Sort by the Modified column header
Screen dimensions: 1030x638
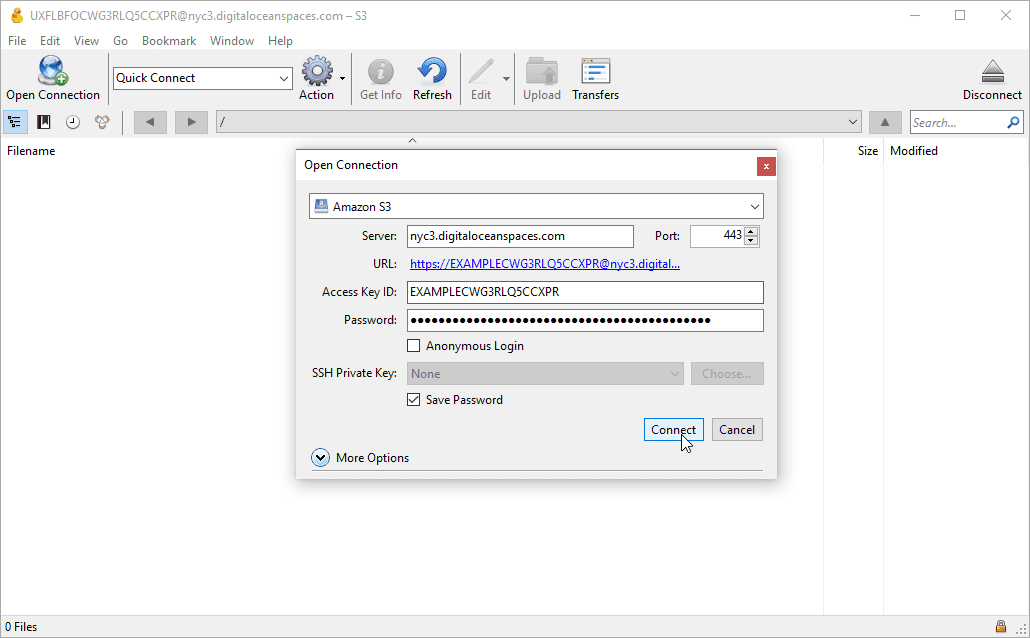(x=914, y=151)
